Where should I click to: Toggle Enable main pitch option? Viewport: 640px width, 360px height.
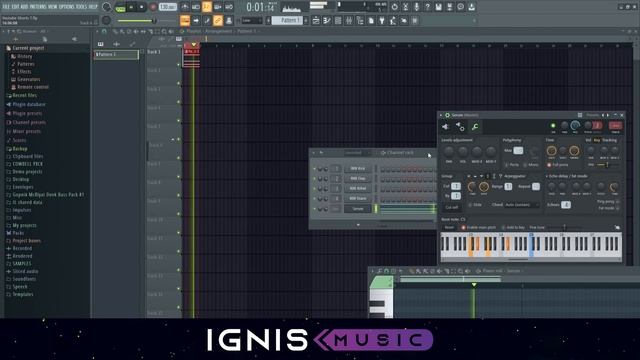pyautogui.click(x=478, y=227)
